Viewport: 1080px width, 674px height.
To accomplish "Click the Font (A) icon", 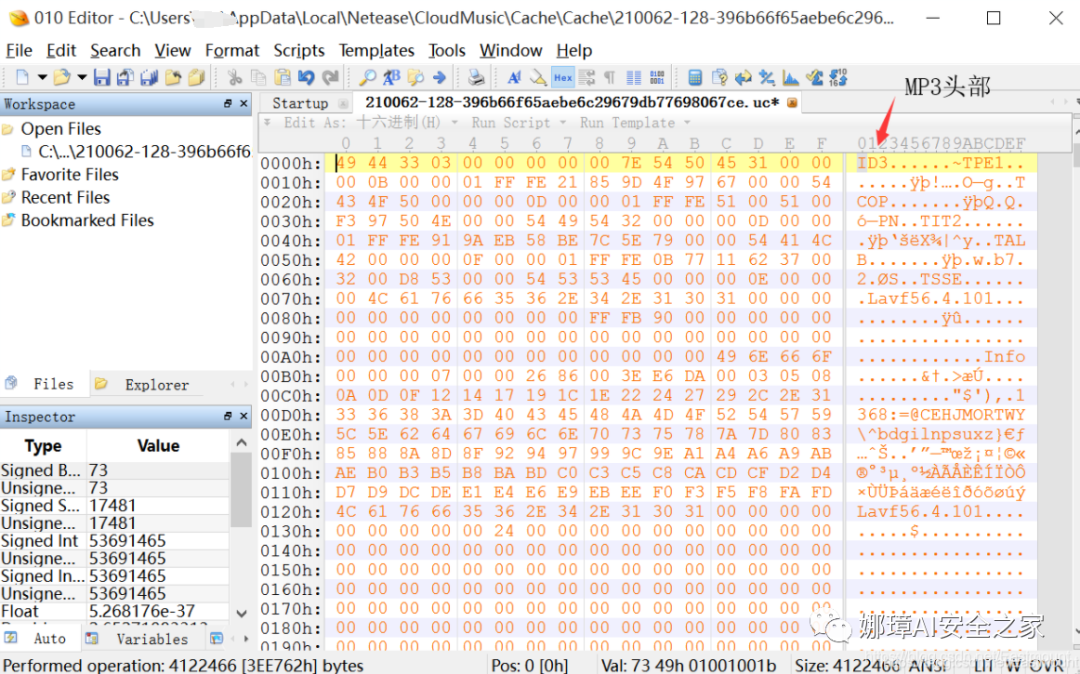I will coord(514,77).
